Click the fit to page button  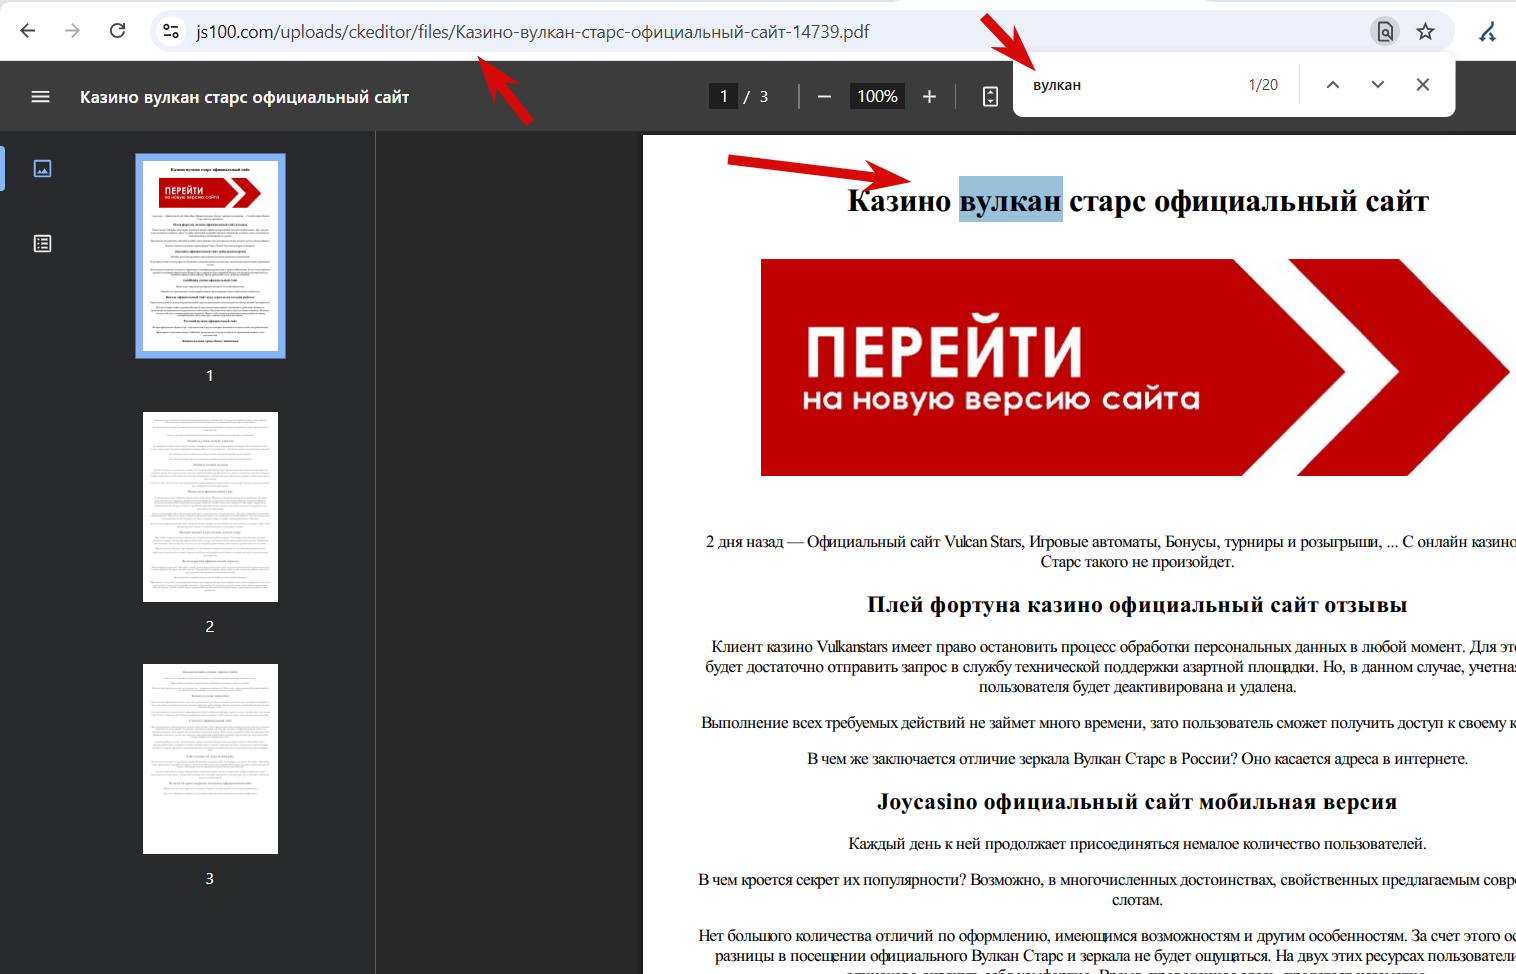(x=990, y=96)
